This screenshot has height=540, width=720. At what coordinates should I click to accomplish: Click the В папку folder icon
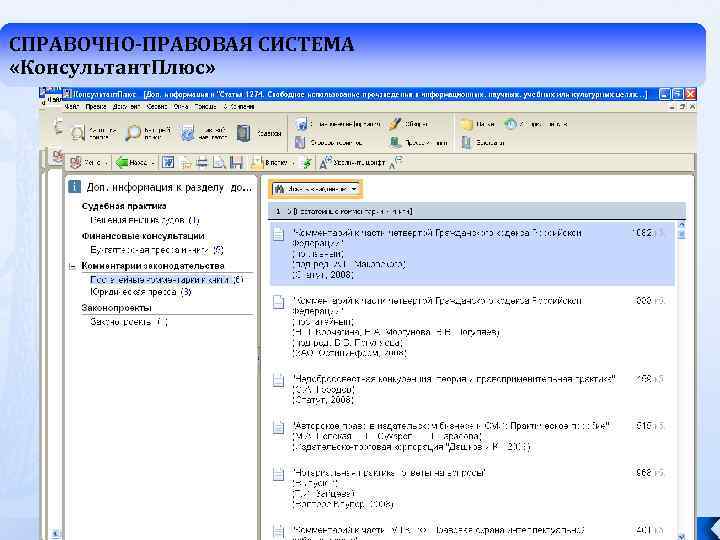257,163
